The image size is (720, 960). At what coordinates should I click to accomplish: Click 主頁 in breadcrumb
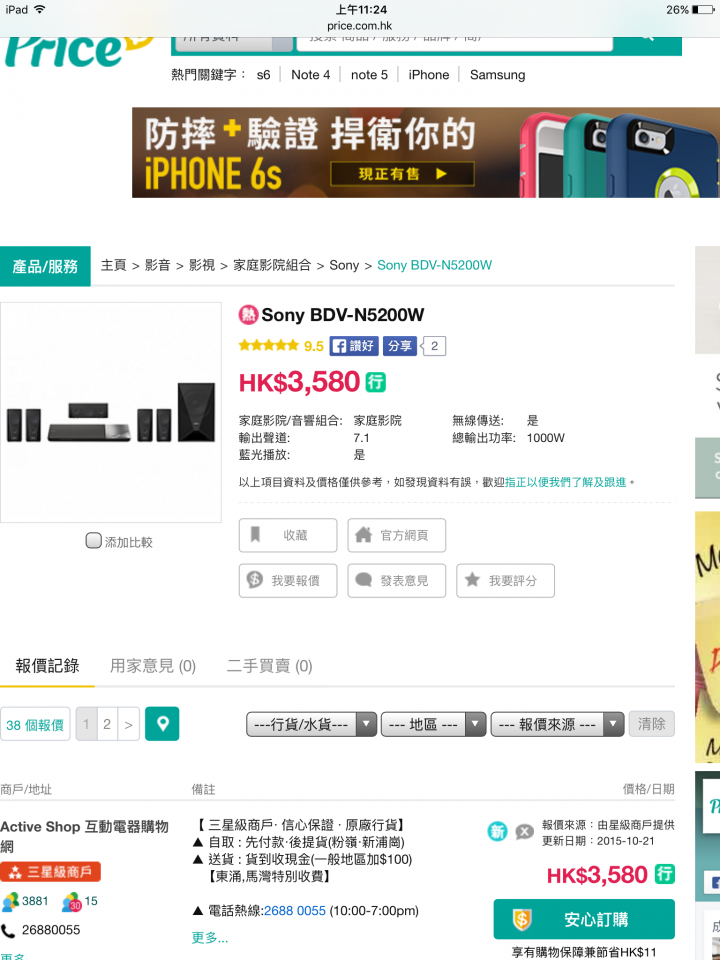coord(113,265)
